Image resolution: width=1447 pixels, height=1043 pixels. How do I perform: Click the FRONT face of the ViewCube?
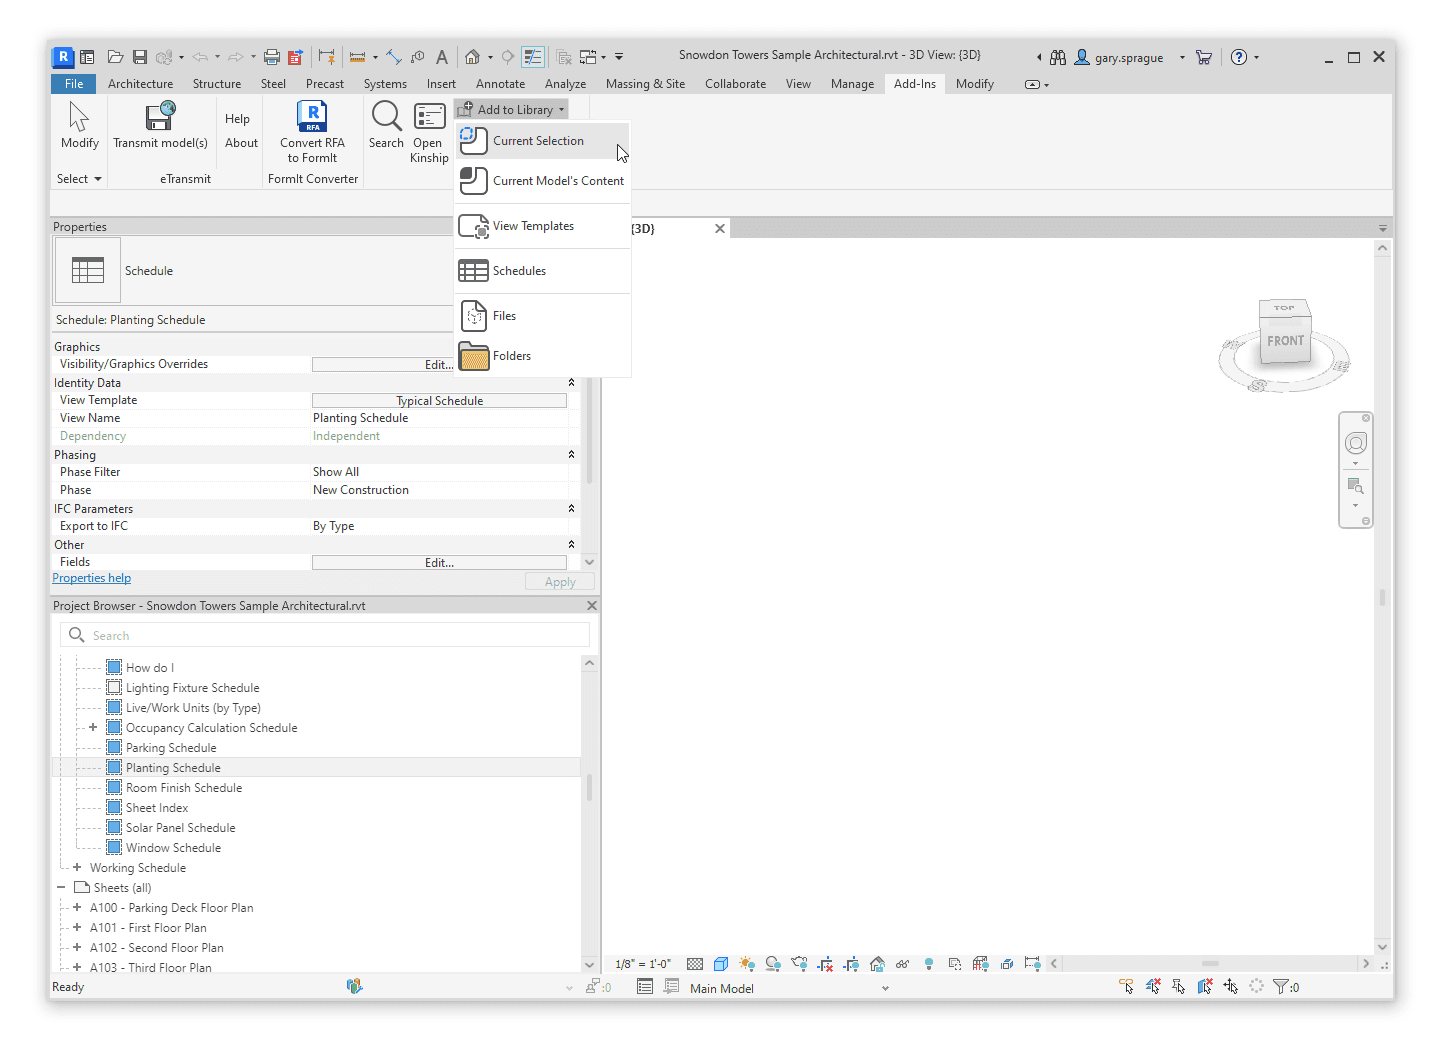point(1284,341)
